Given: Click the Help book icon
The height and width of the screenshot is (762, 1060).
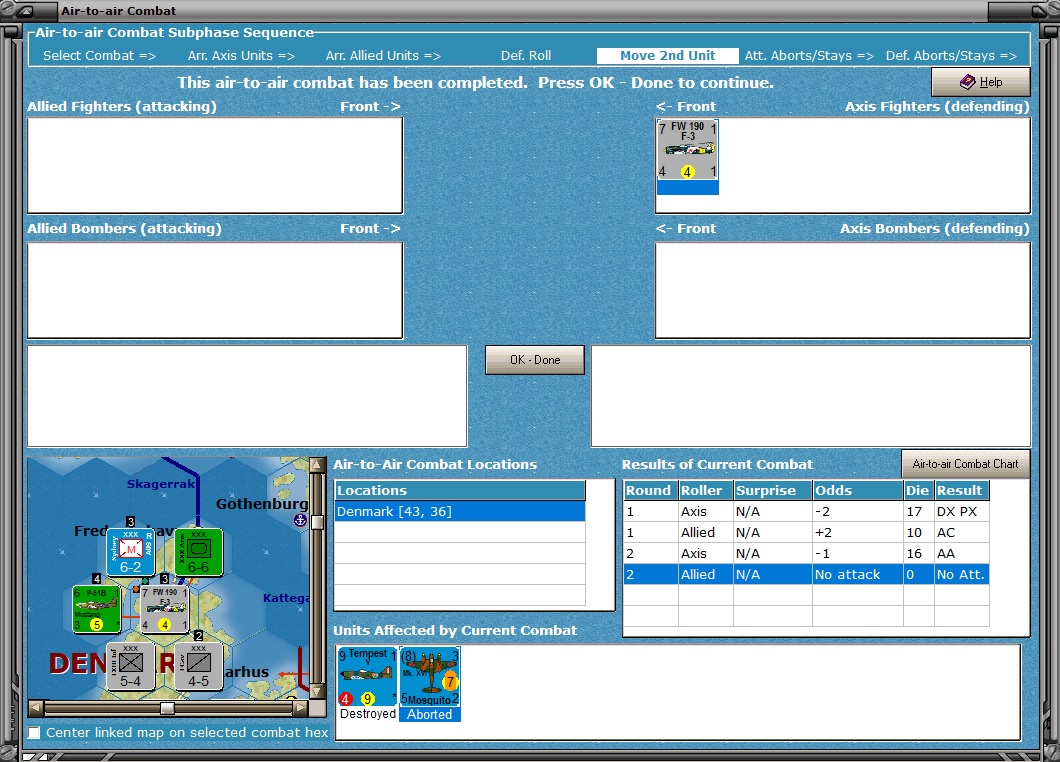Looking at the screenshot, I should (967, 82).
